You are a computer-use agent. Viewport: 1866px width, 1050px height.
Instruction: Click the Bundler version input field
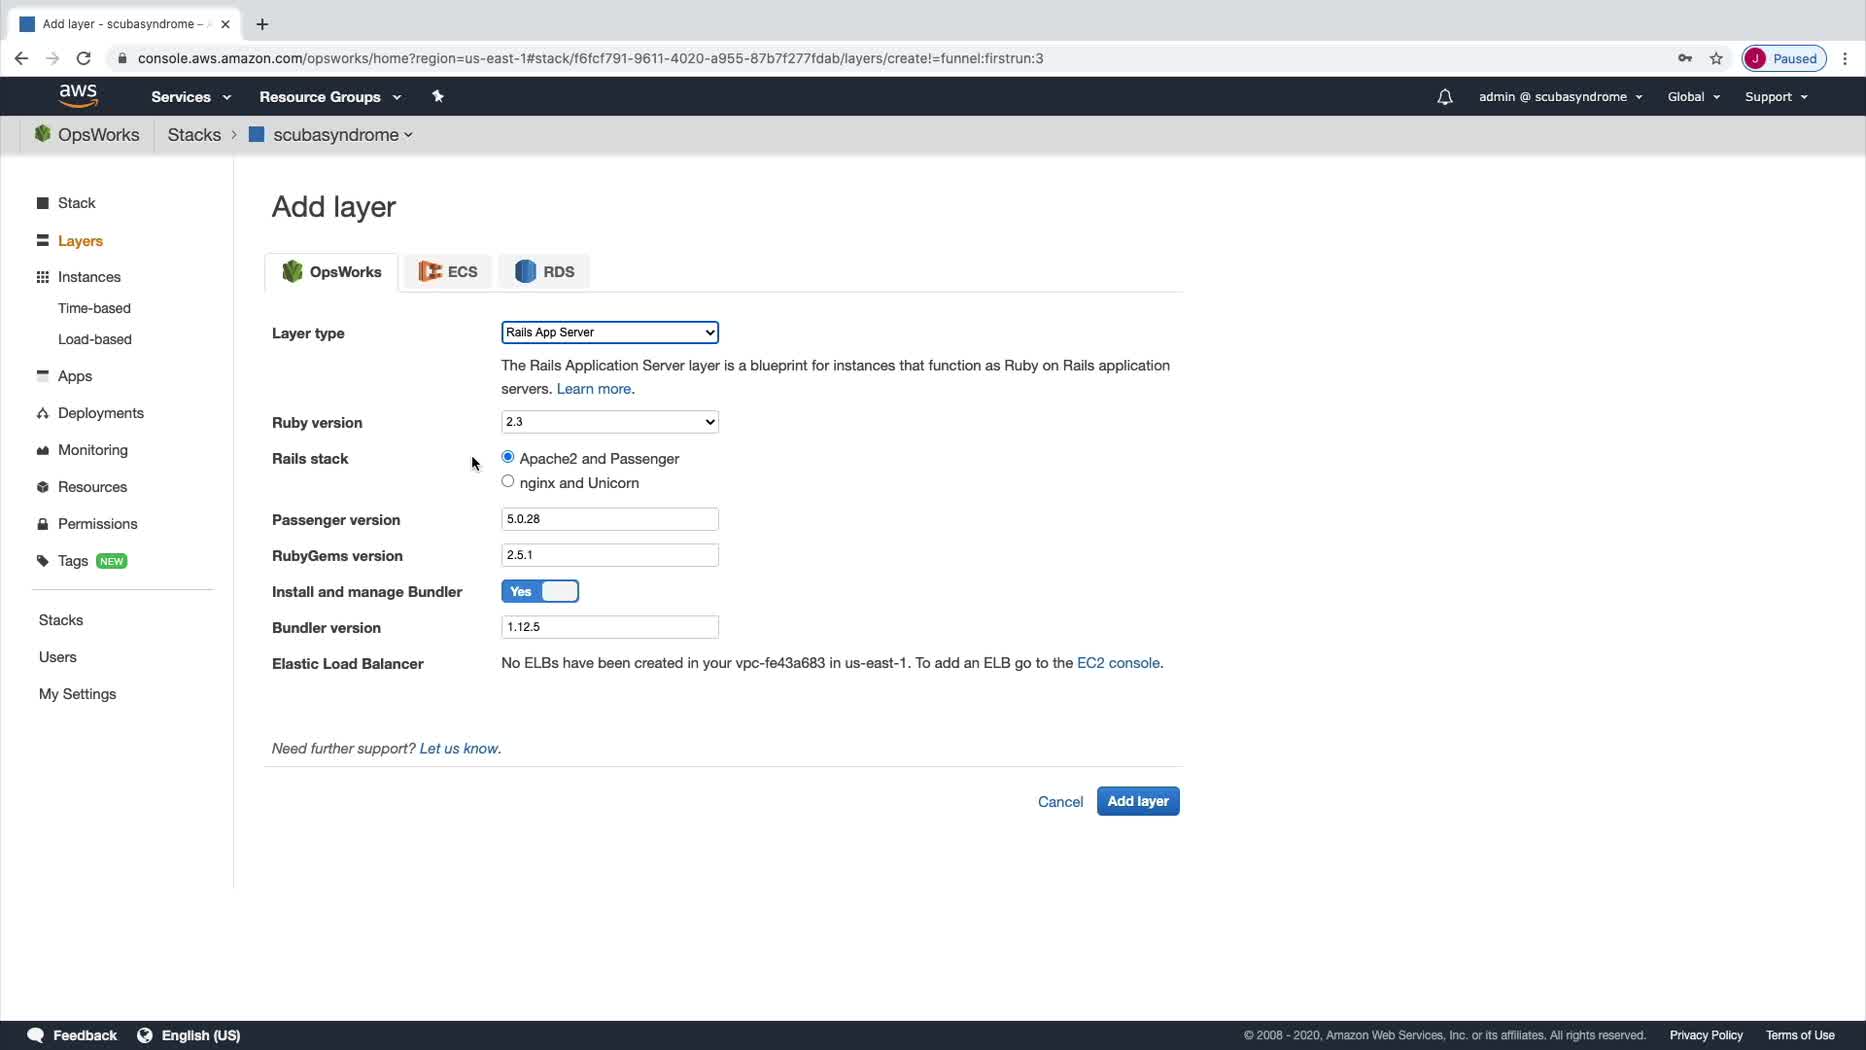(610, 627)
